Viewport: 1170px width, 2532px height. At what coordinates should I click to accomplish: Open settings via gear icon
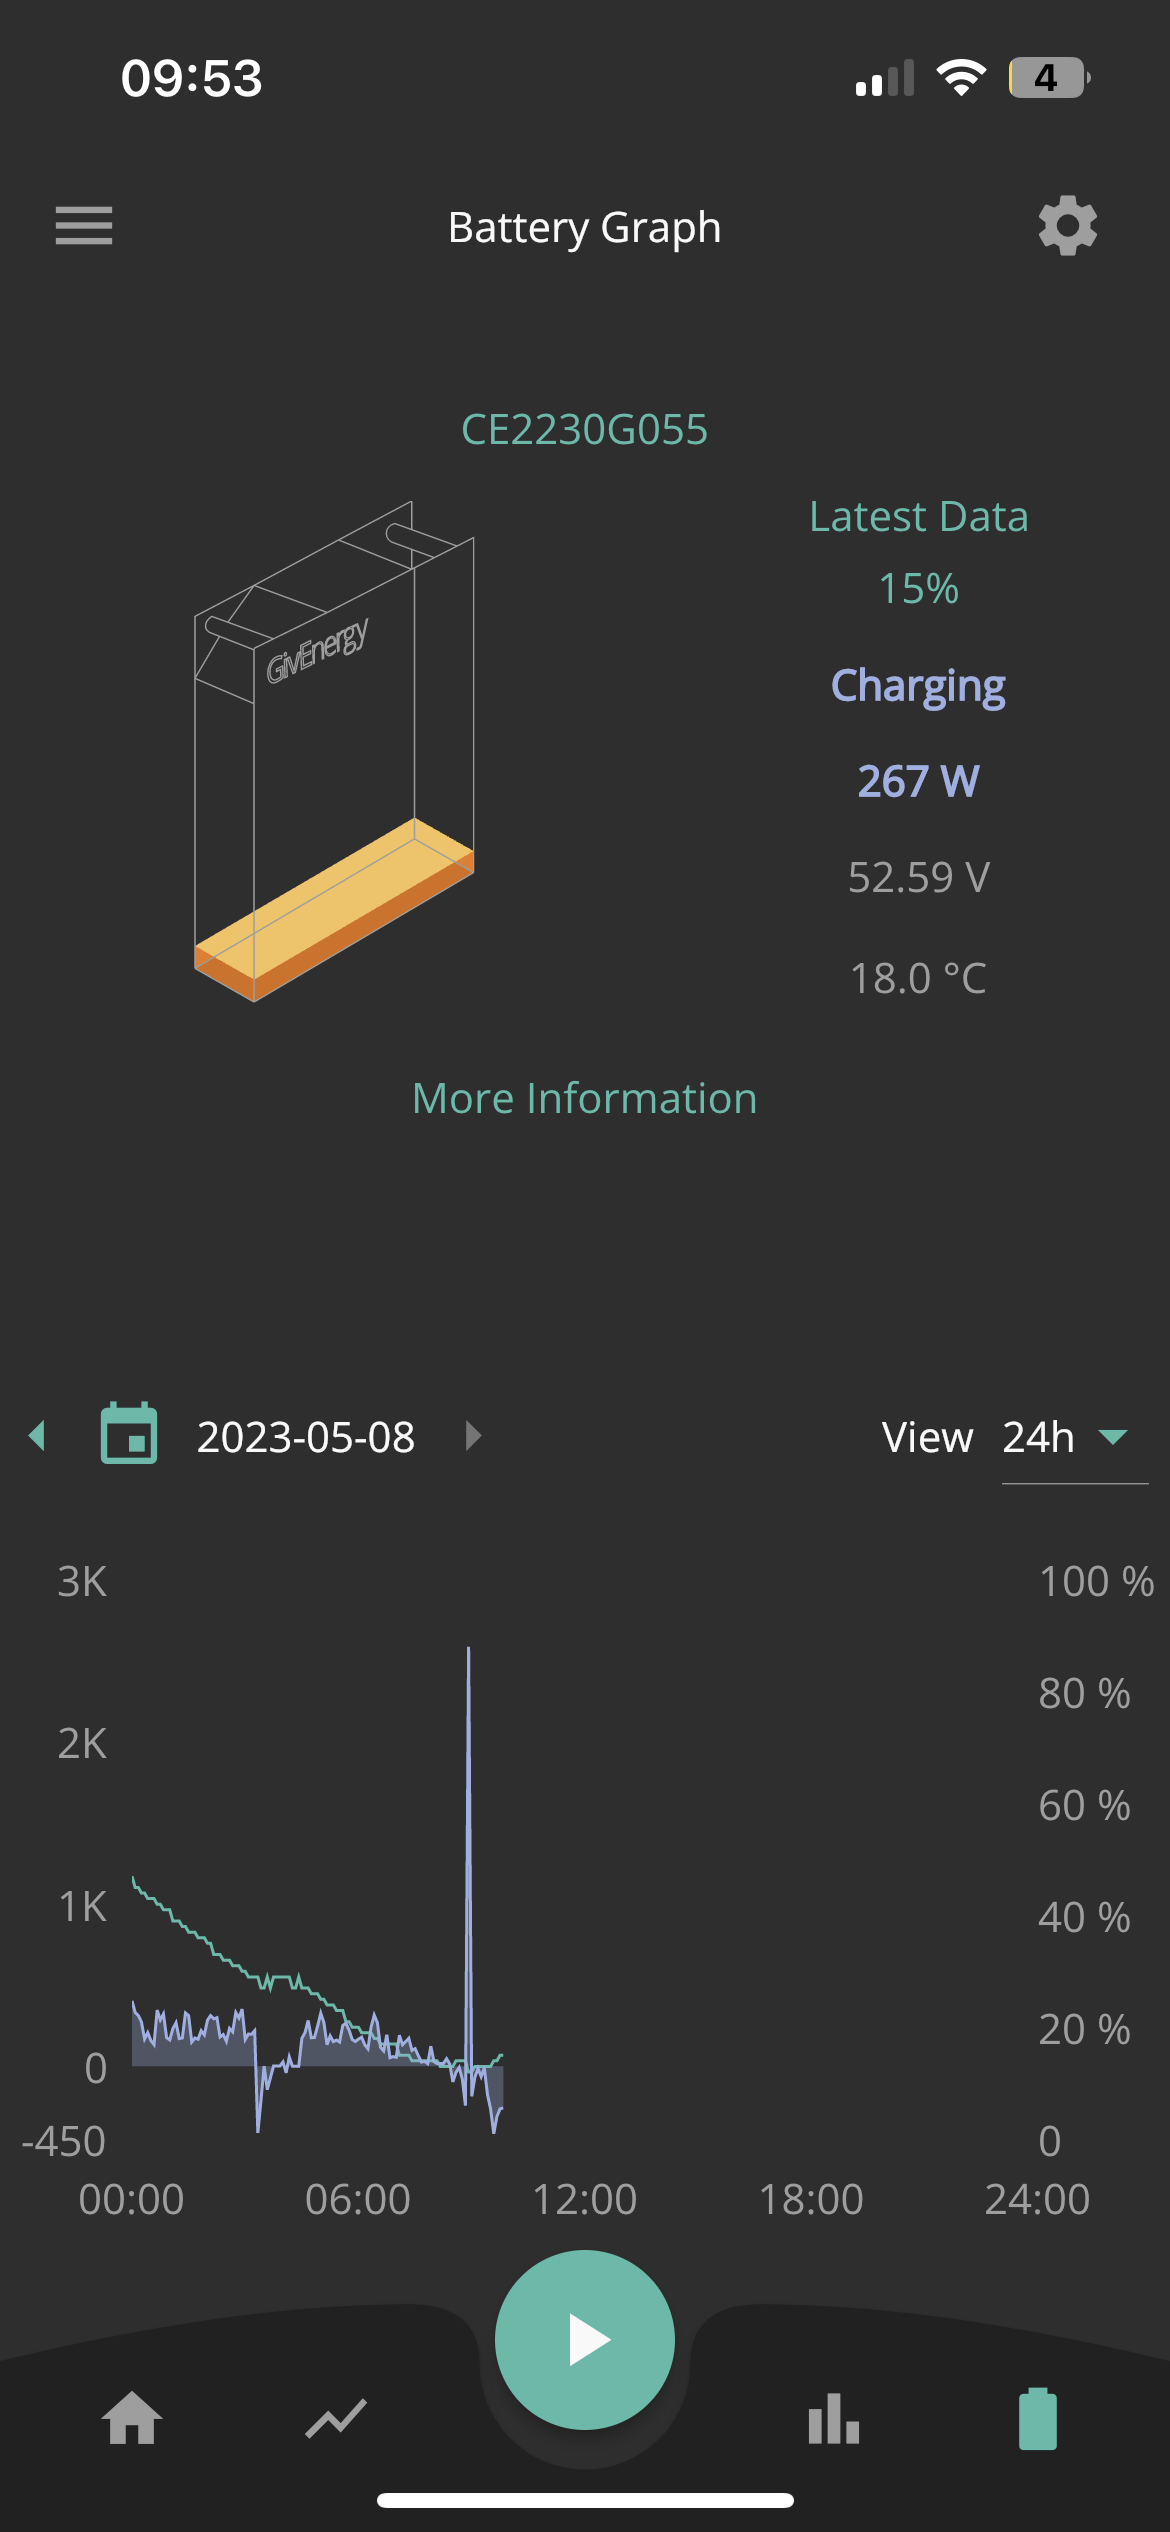coord(1067,226)
